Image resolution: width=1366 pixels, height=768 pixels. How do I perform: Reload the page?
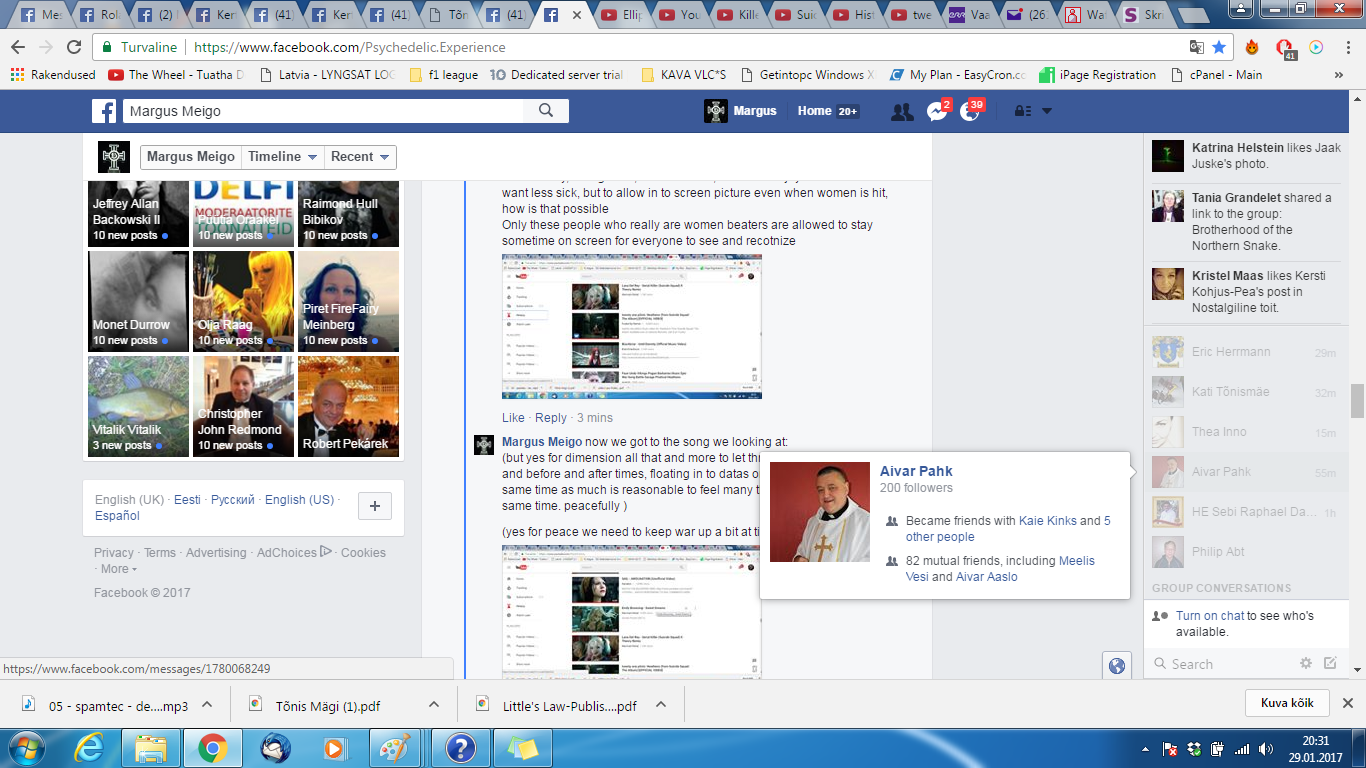click(x=74, y=47)
